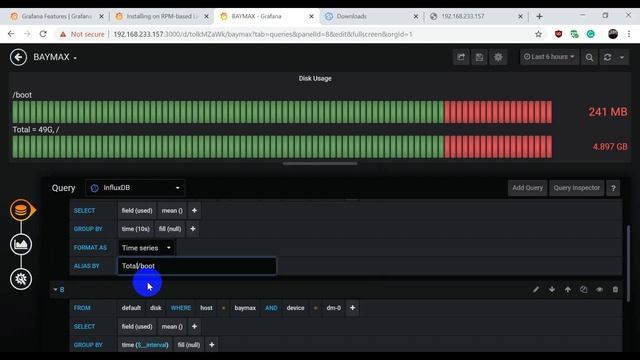Open the Time series format dropdown
Viewport: 640px width, 360px height.
coord(146,248)
